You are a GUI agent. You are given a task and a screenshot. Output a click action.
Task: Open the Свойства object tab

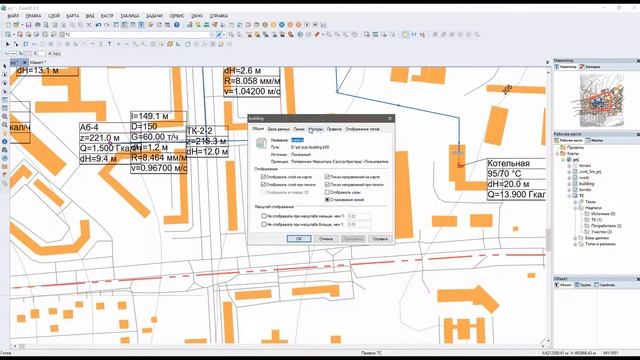point(604,284)
